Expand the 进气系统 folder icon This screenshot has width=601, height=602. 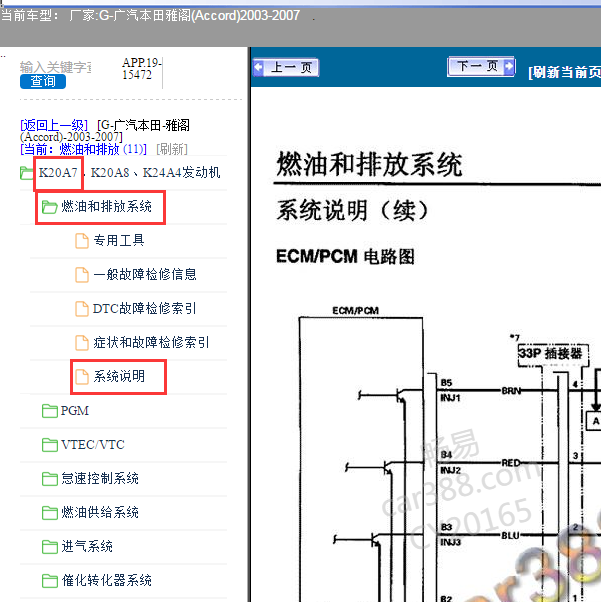click(x=50, y=547)
